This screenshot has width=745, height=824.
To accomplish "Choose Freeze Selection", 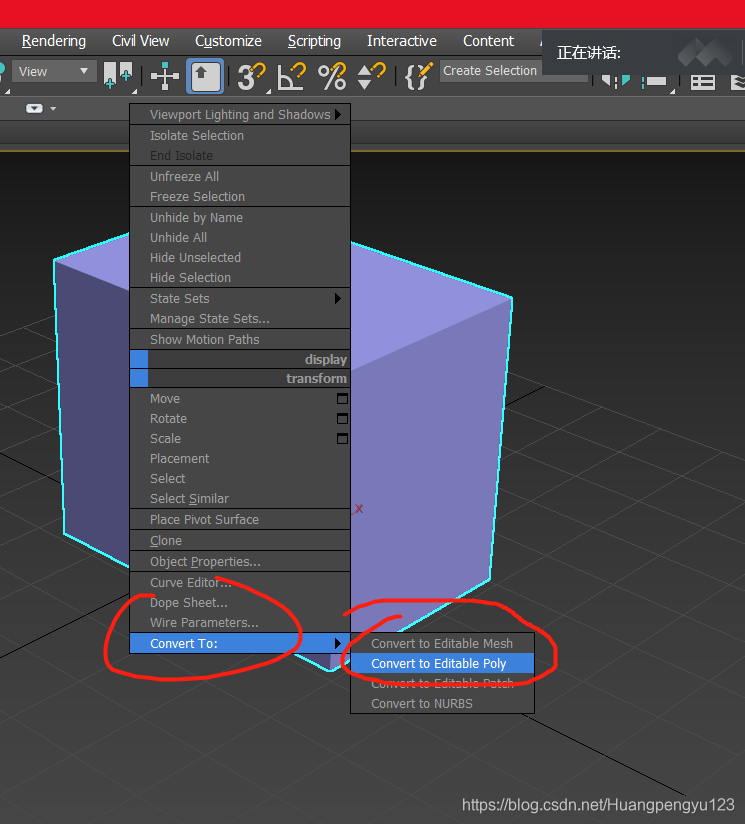I will pos(240,197).
